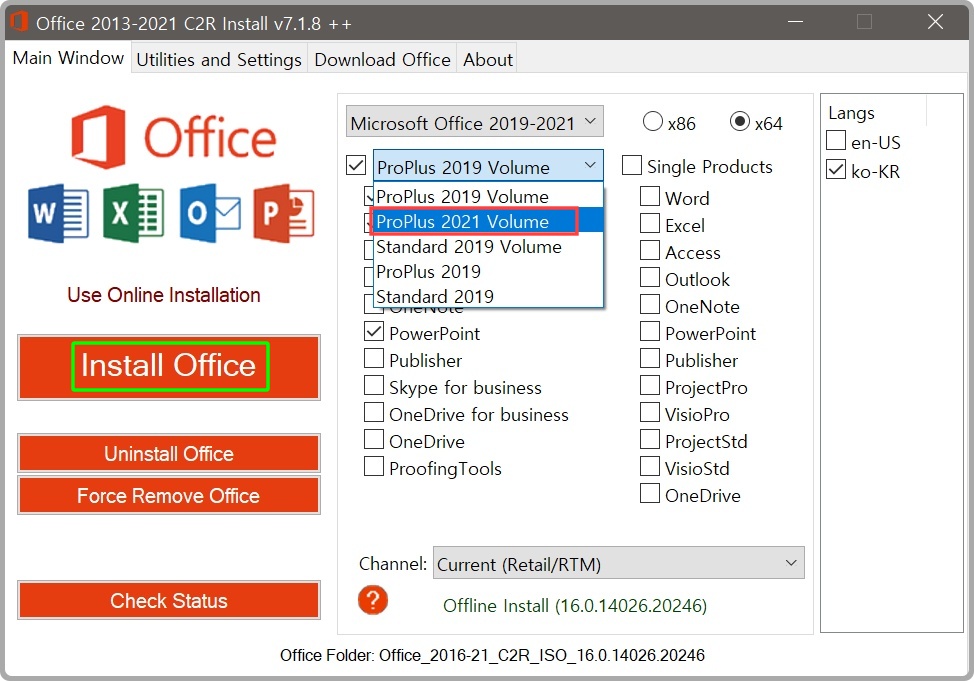Image resolution: width=974 pixels, height=681 pixels.
Task: Click the Use Online Installation link
Action: (x=164, y=295)
